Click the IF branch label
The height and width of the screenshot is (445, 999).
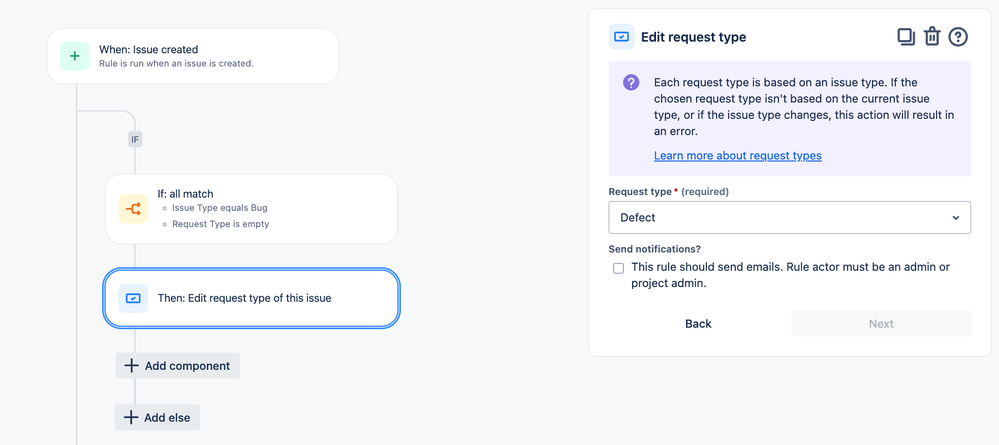(x=134, y=139)
